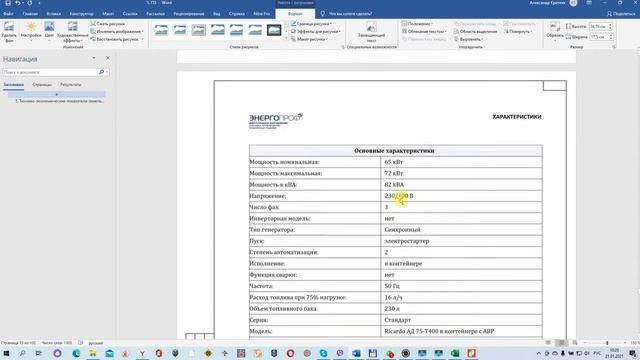Click the Width (Ширина) size field
This screenshot has width=640, height=360.
click(598, 37)
